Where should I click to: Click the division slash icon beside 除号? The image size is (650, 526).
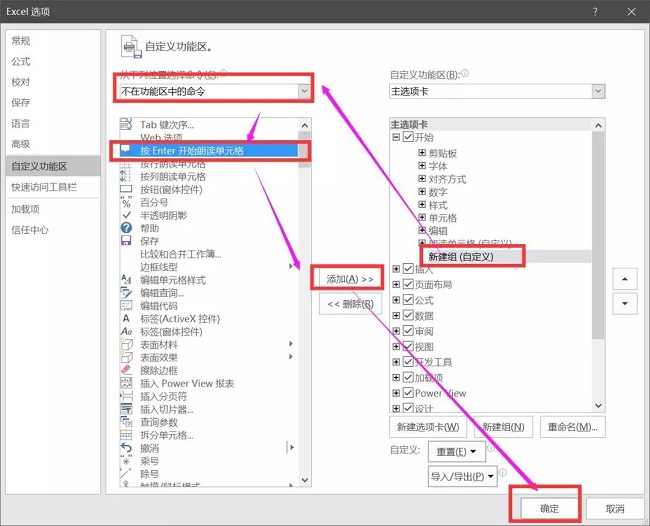(x=126, y=473)
